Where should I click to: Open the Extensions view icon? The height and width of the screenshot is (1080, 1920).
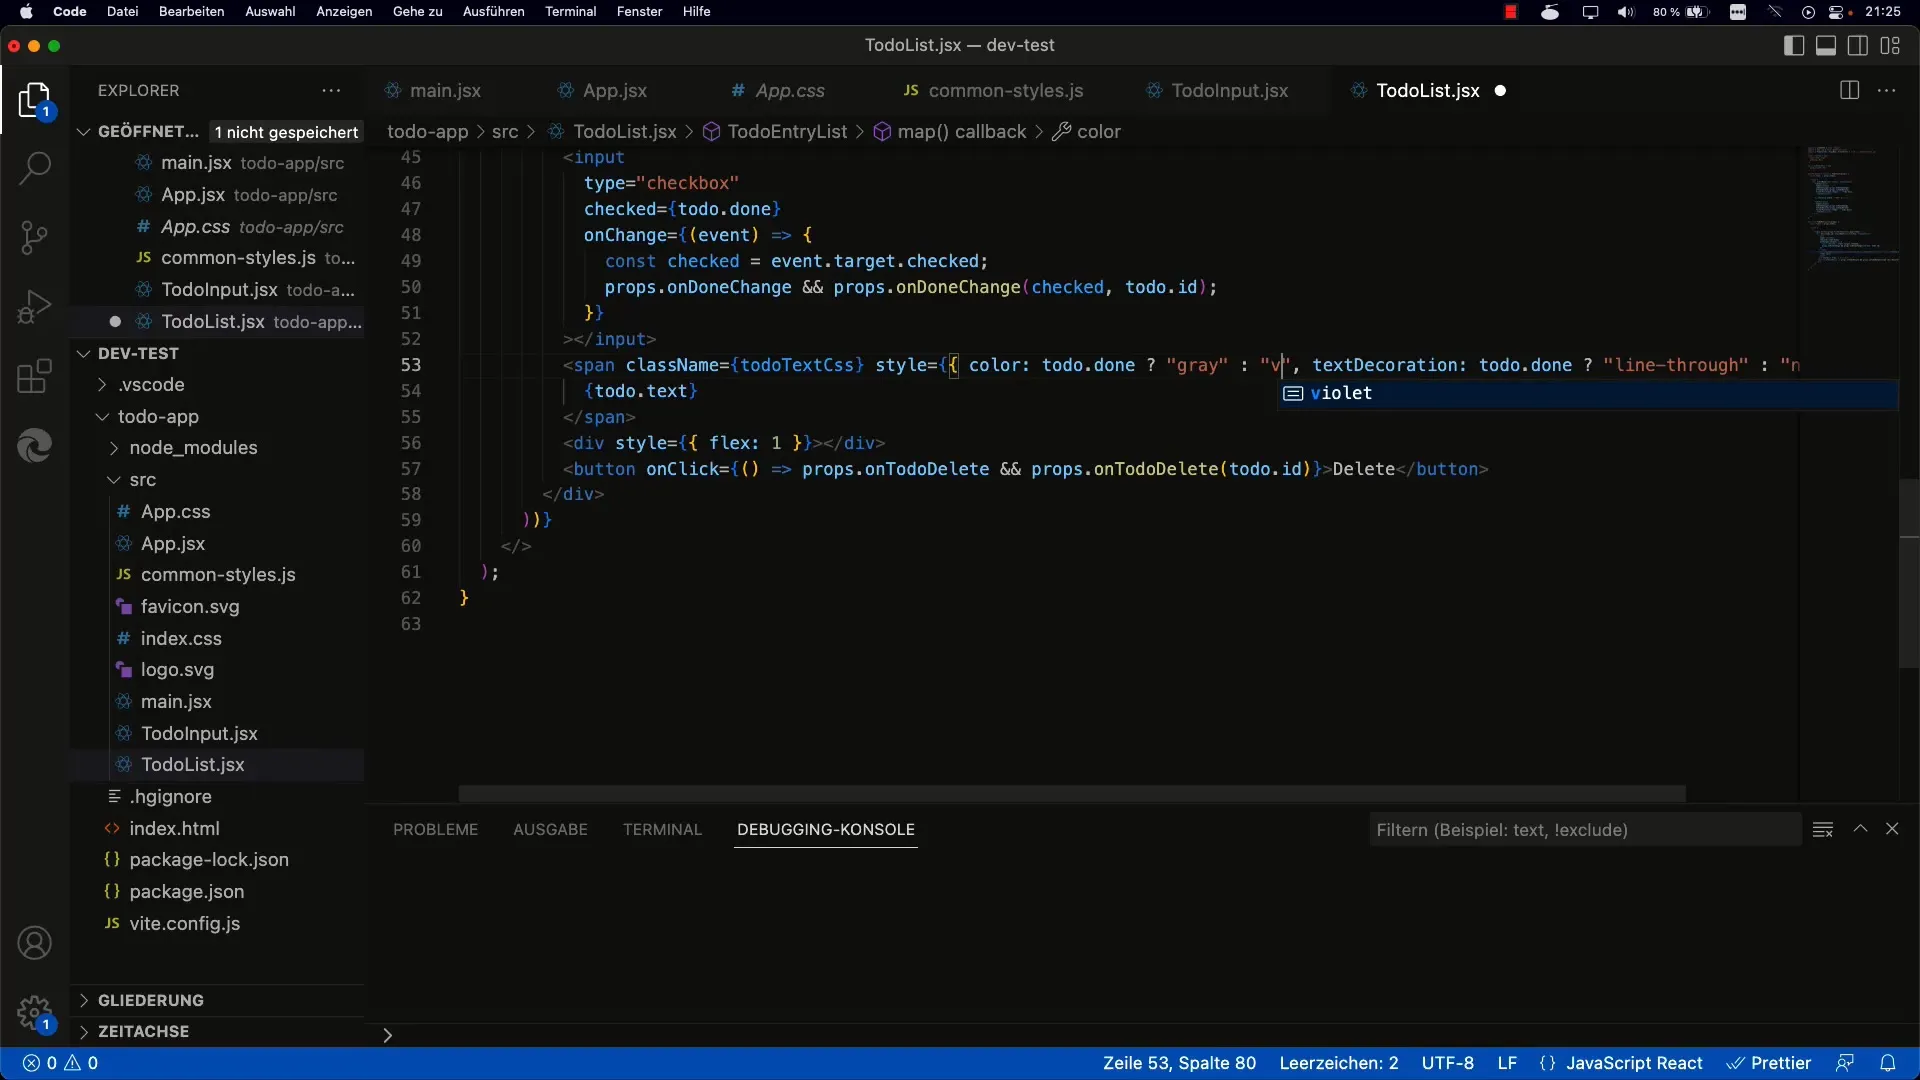point(35,377)
